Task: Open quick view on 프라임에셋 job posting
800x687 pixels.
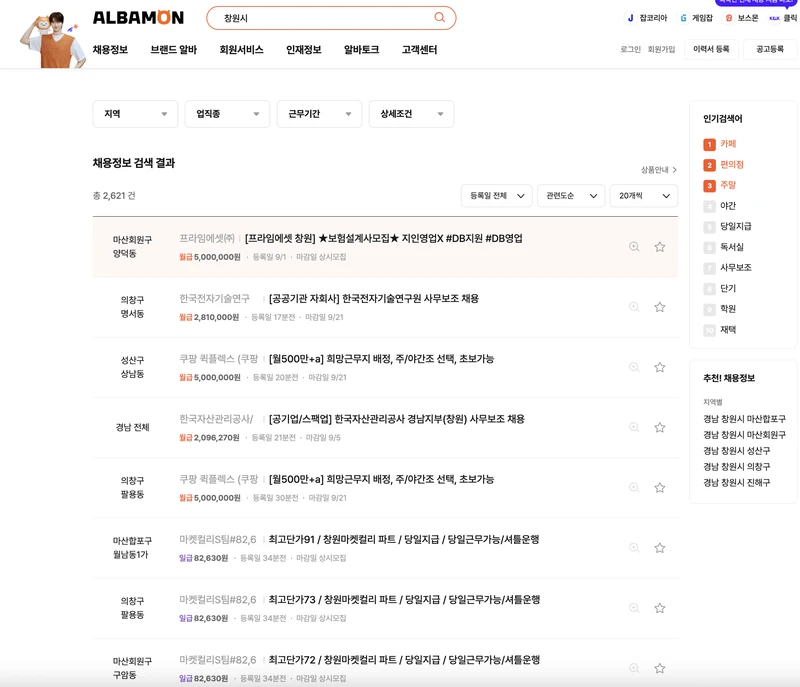Action: (634, 246)
